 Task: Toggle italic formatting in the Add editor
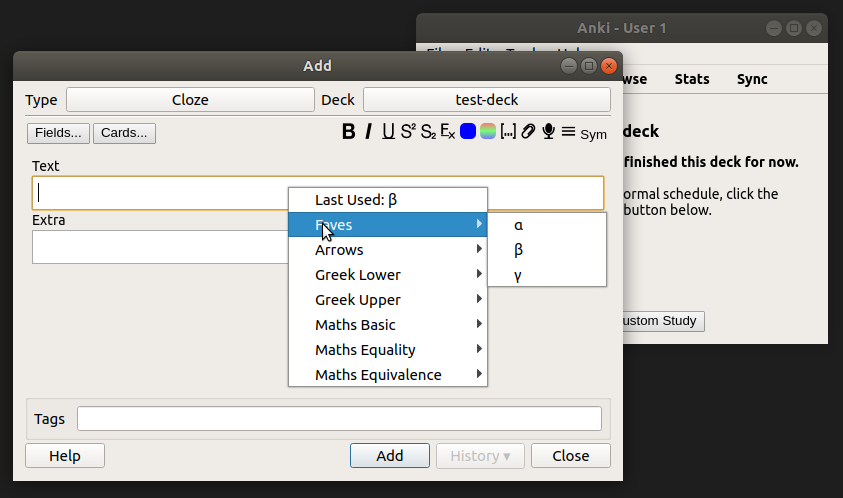pos(368,131)
